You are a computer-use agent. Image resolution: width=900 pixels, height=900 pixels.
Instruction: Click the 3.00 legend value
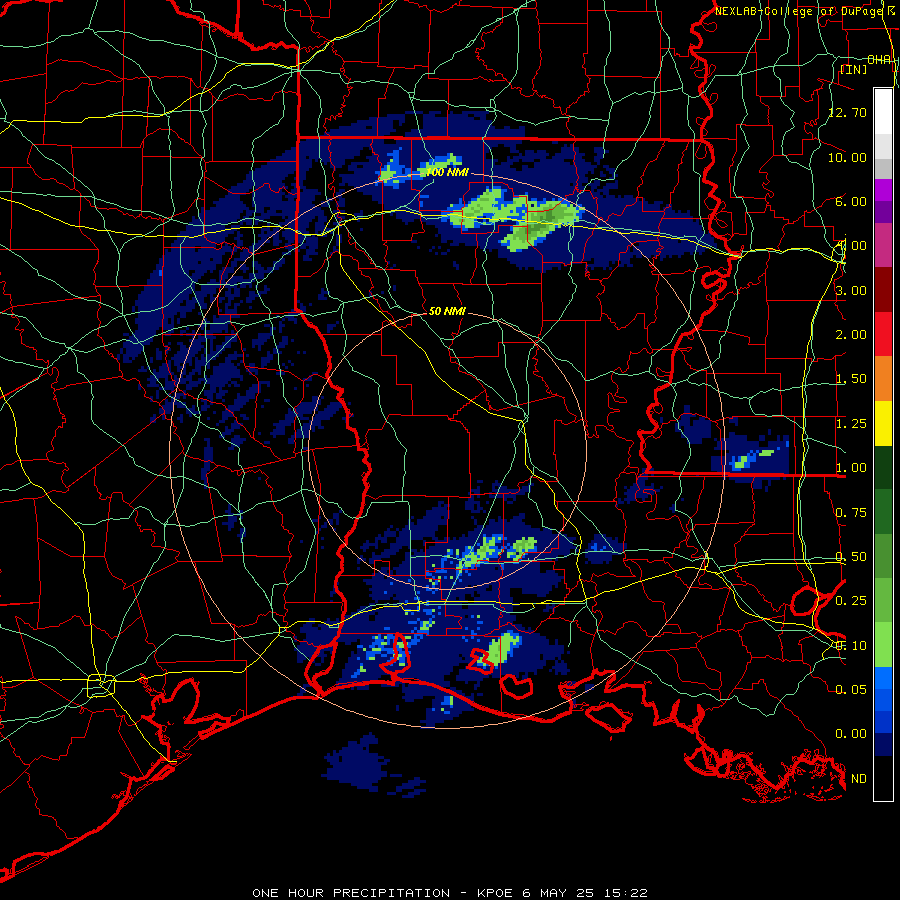[x=851, y=290]
